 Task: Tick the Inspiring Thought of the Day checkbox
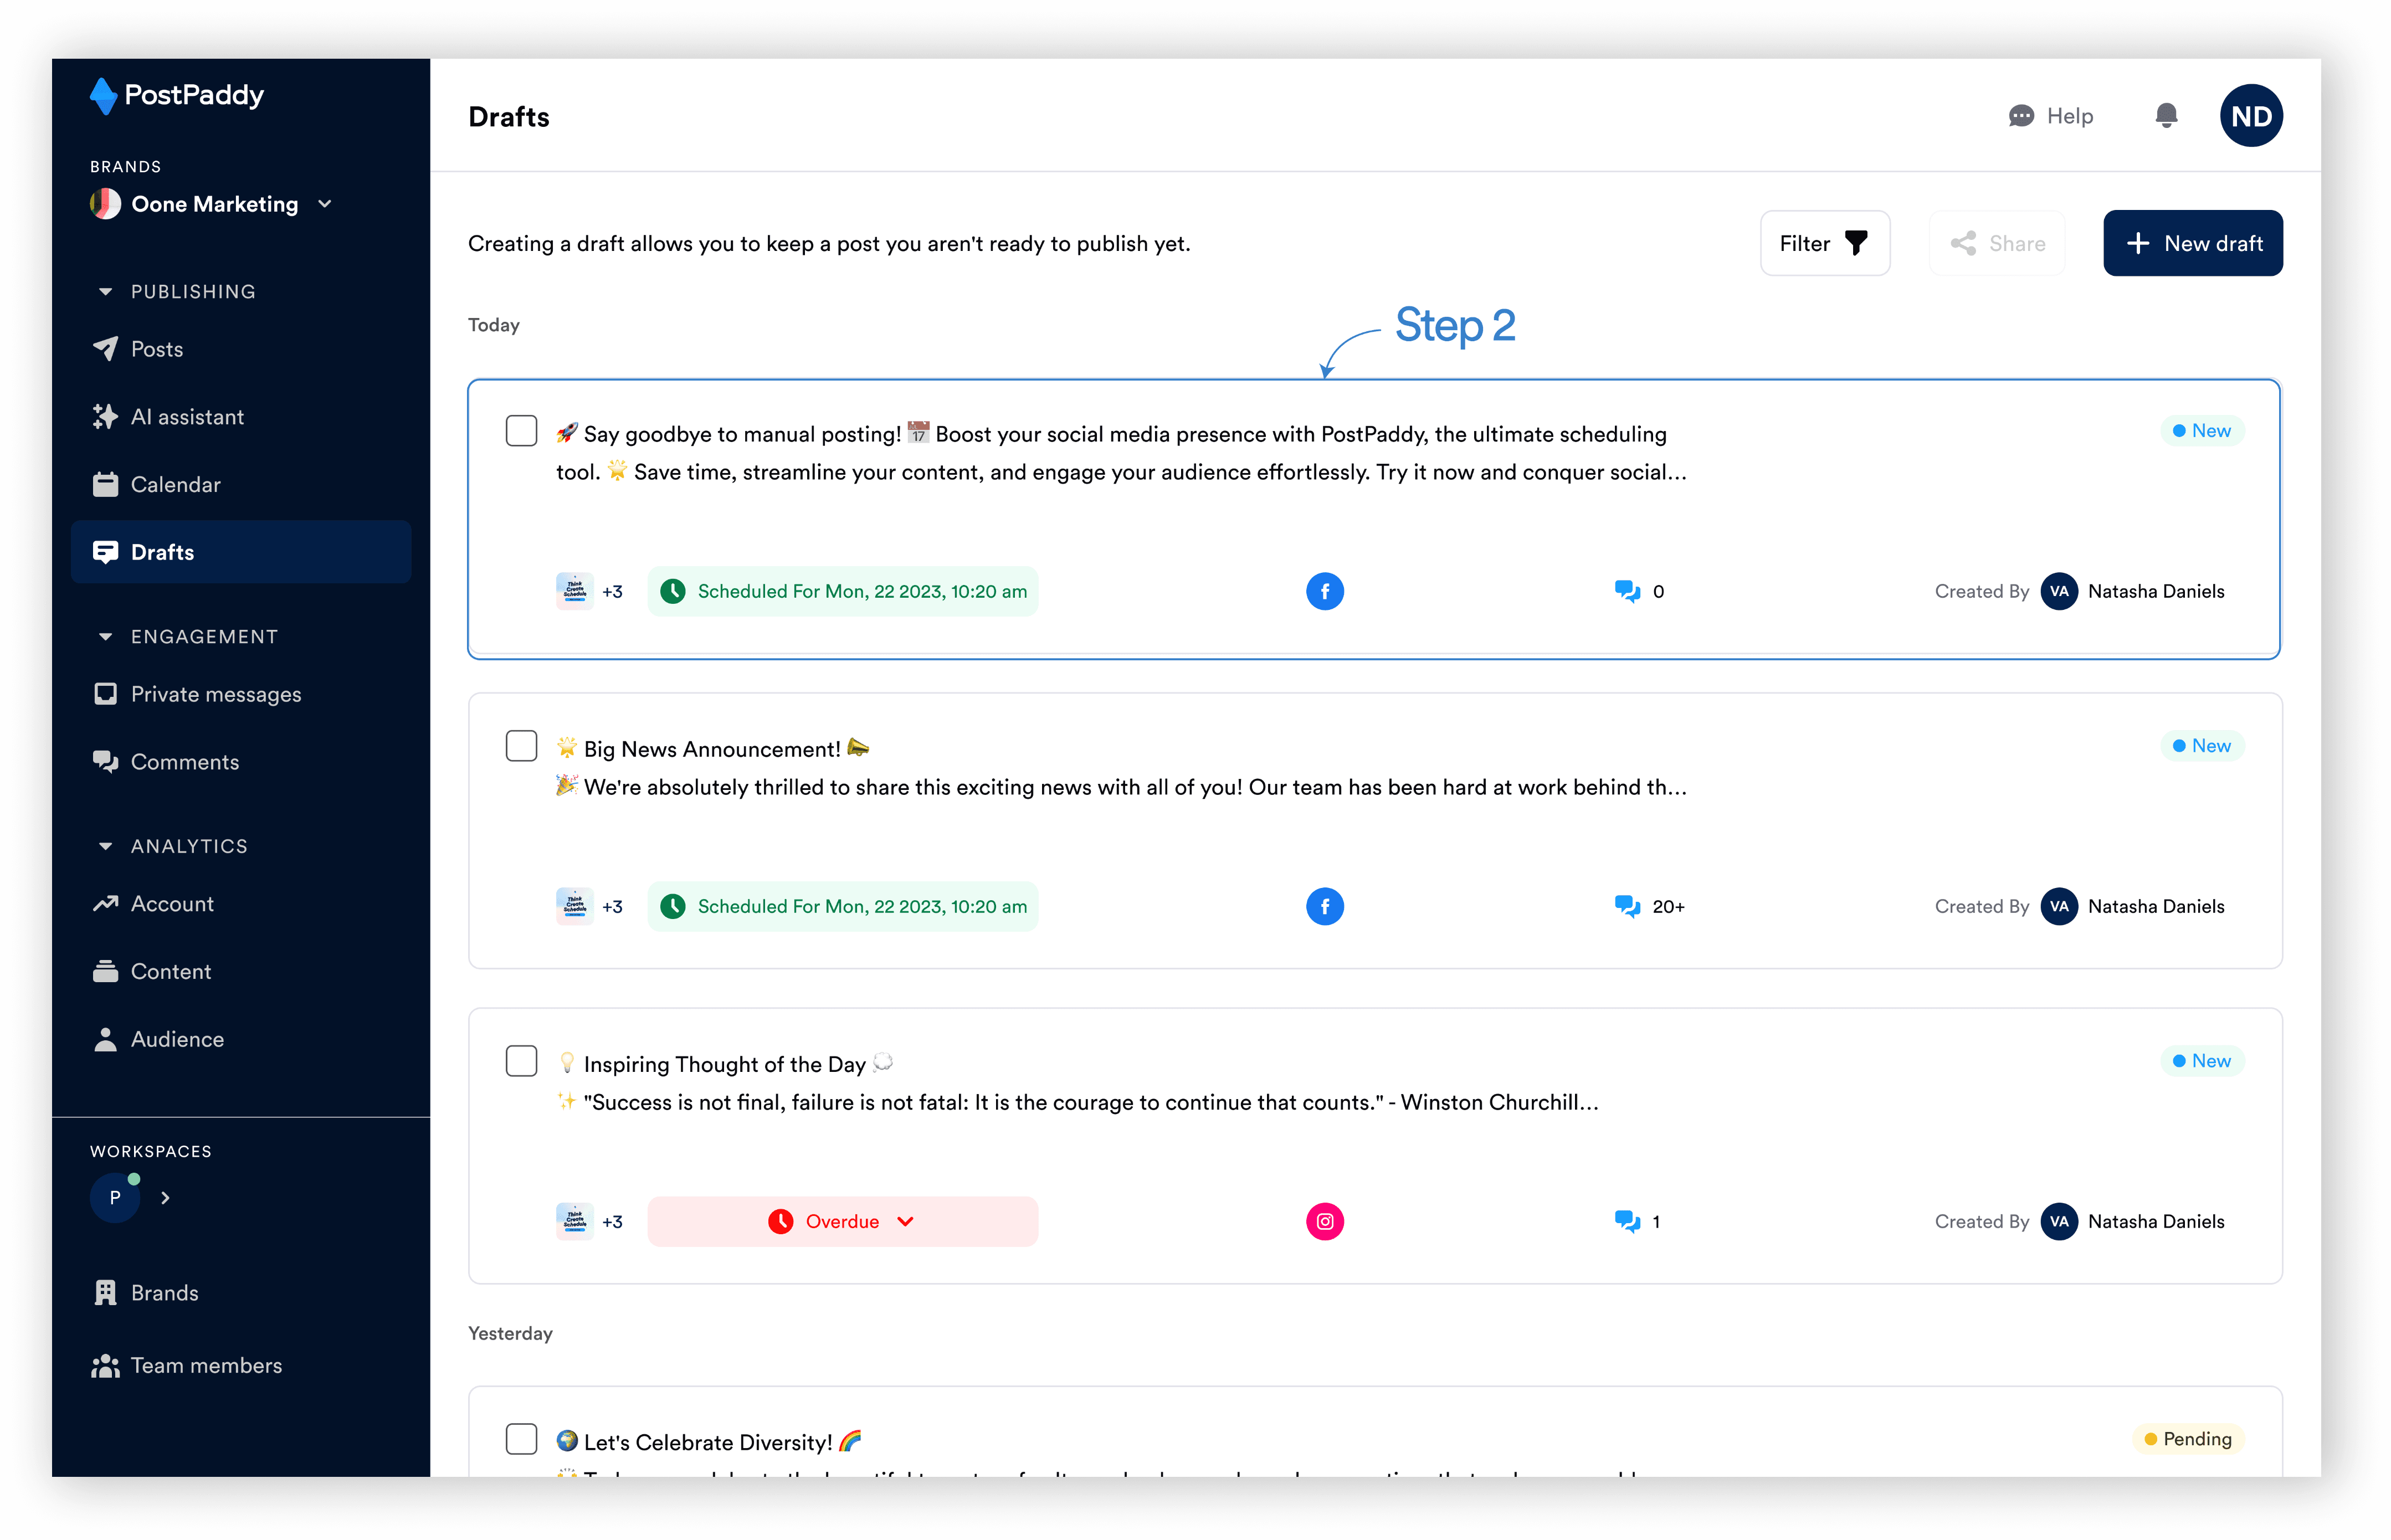(521, 1061)
